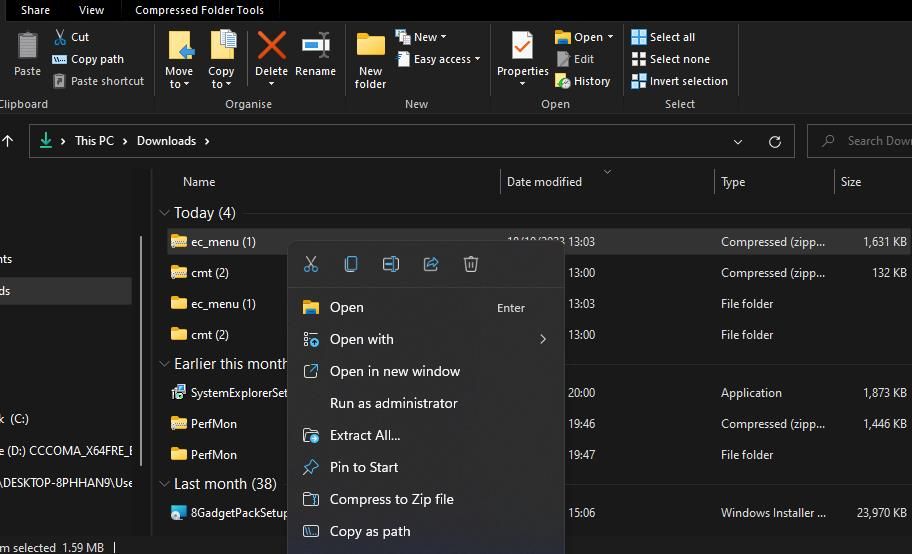Click the Delete trash icon in context menu
This screenshot has height=554, width=912.
pos(471,264)
